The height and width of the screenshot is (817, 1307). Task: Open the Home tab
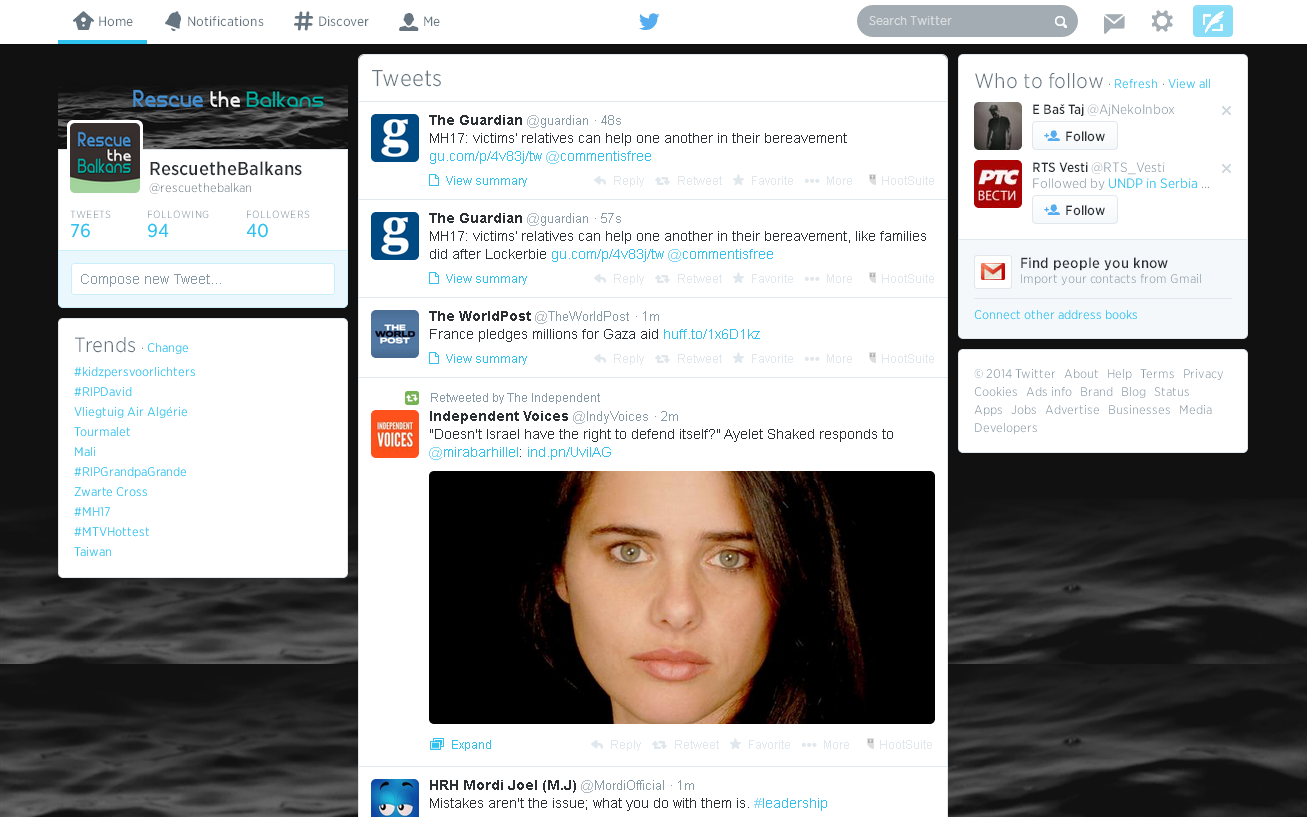tap(103, 21)
